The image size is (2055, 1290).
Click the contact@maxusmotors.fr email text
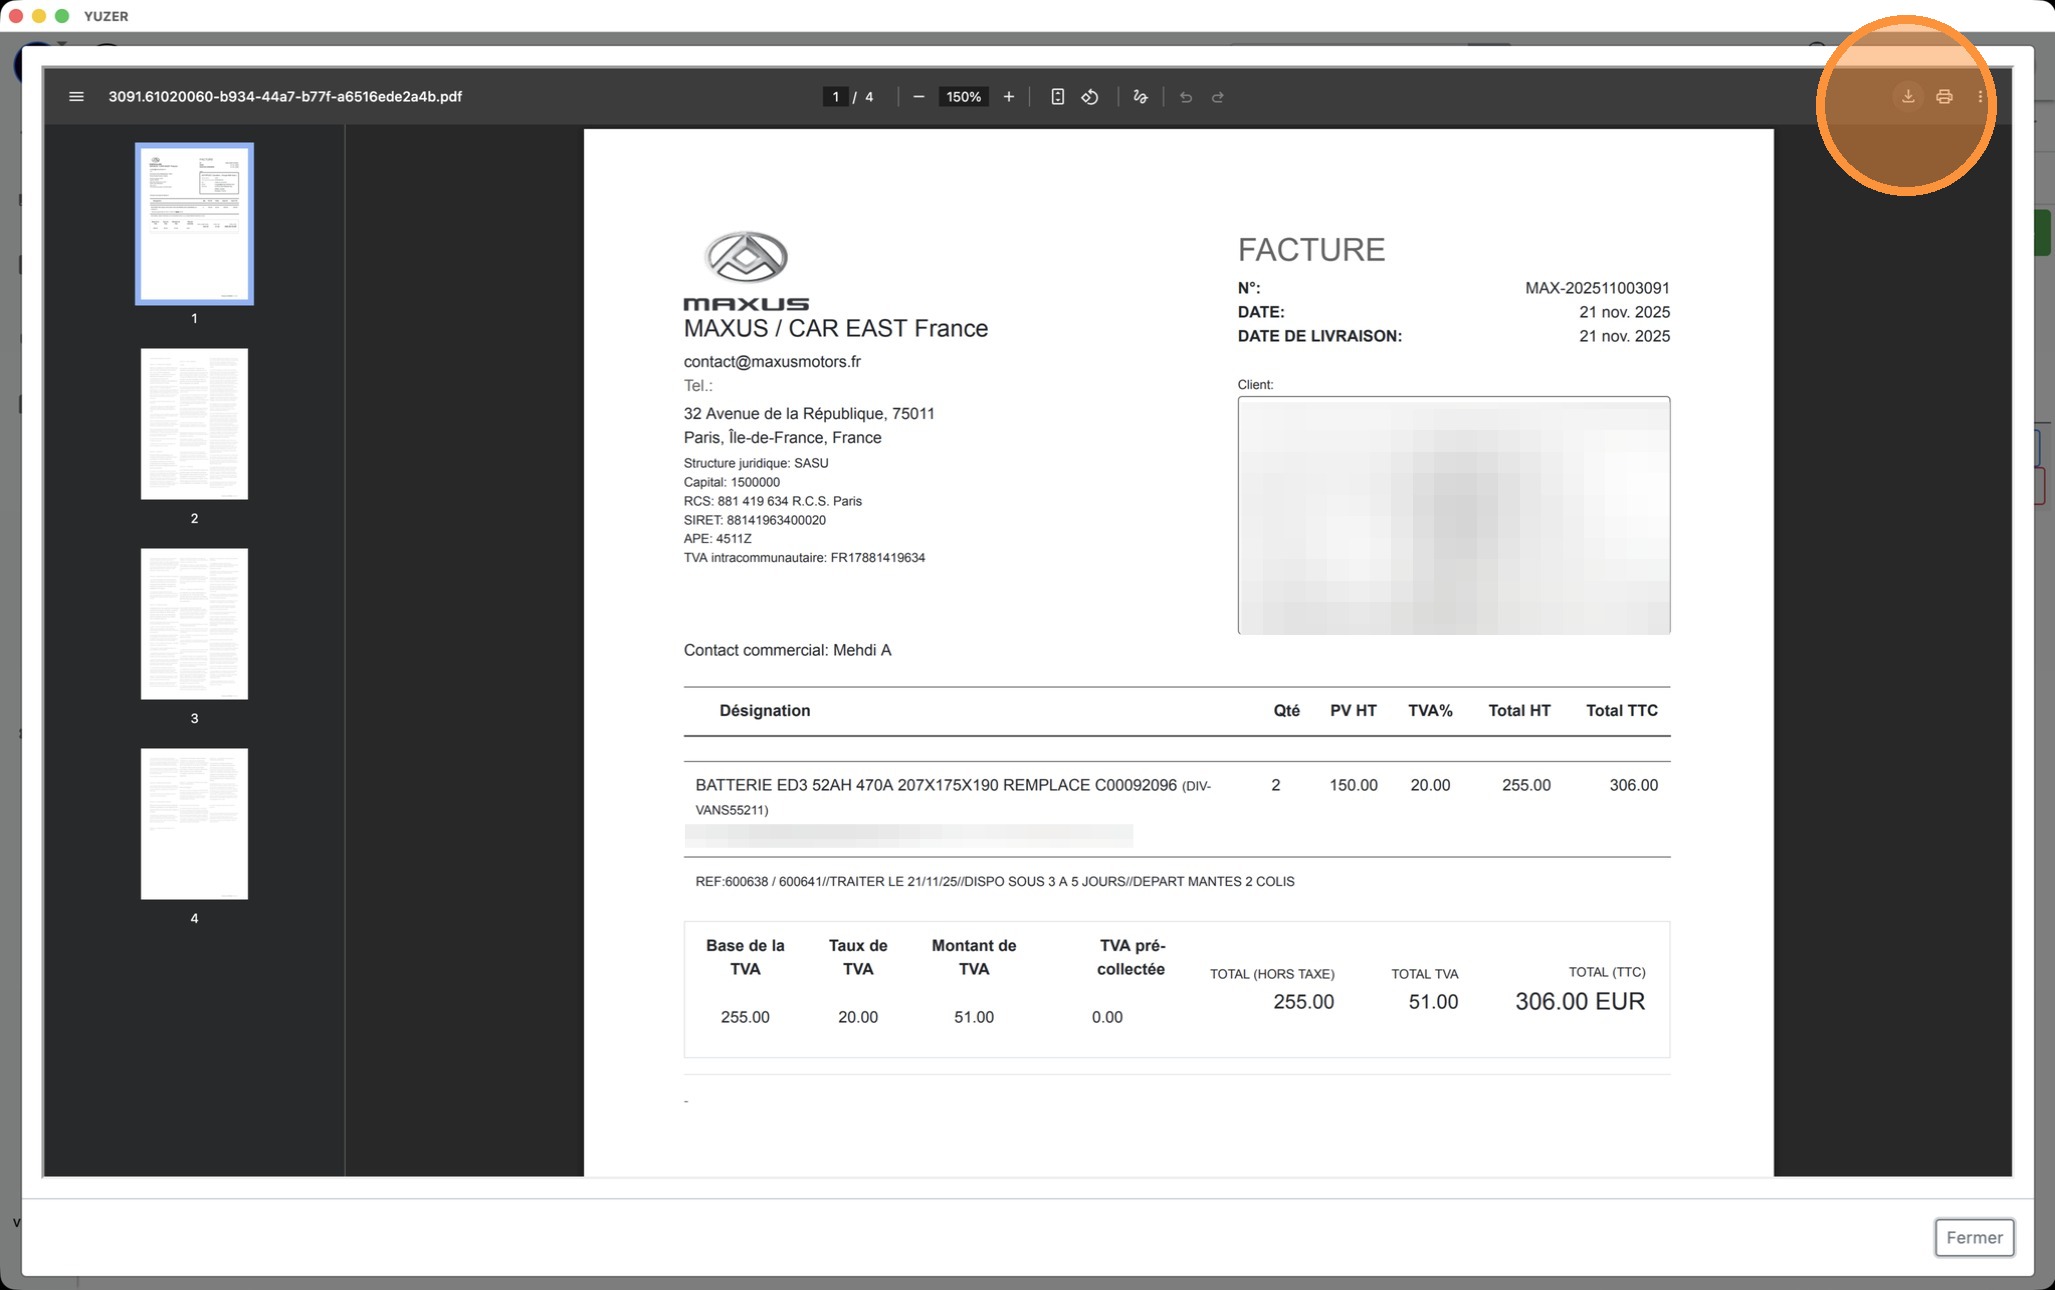(x=771, y=362)
